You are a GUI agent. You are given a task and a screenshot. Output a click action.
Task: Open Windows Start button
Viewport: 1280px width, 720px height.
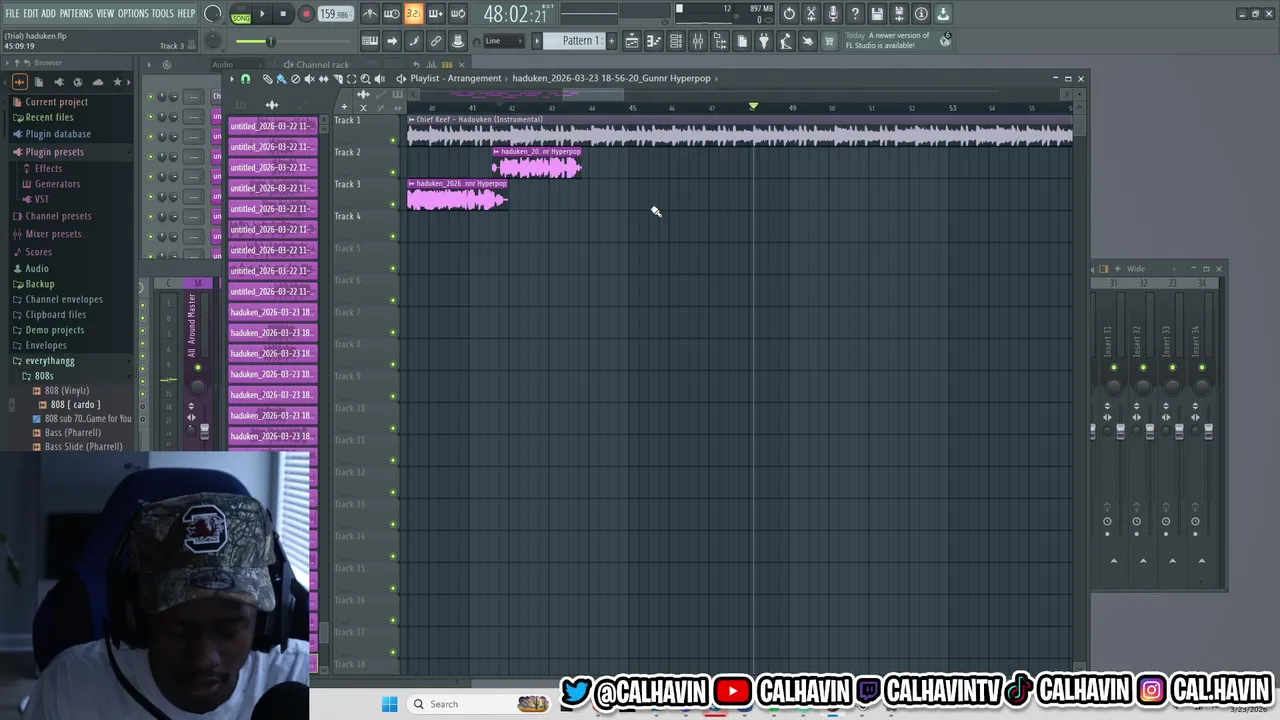[389, 704]
